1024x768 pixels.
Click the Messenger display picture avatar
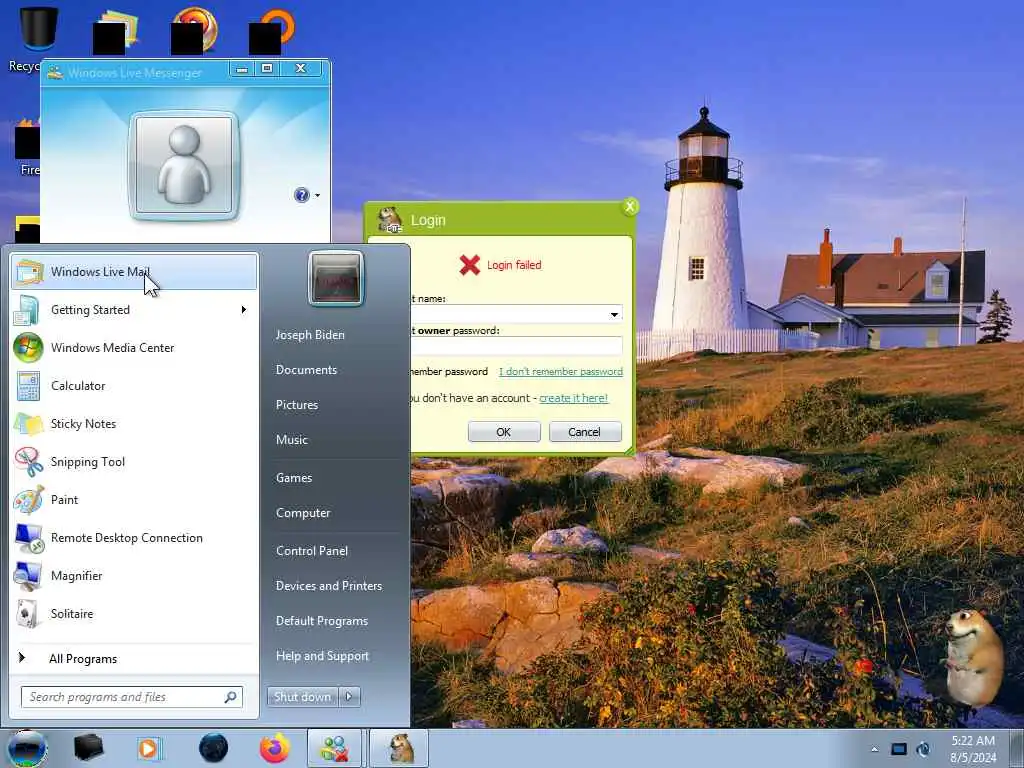[184, 165]
